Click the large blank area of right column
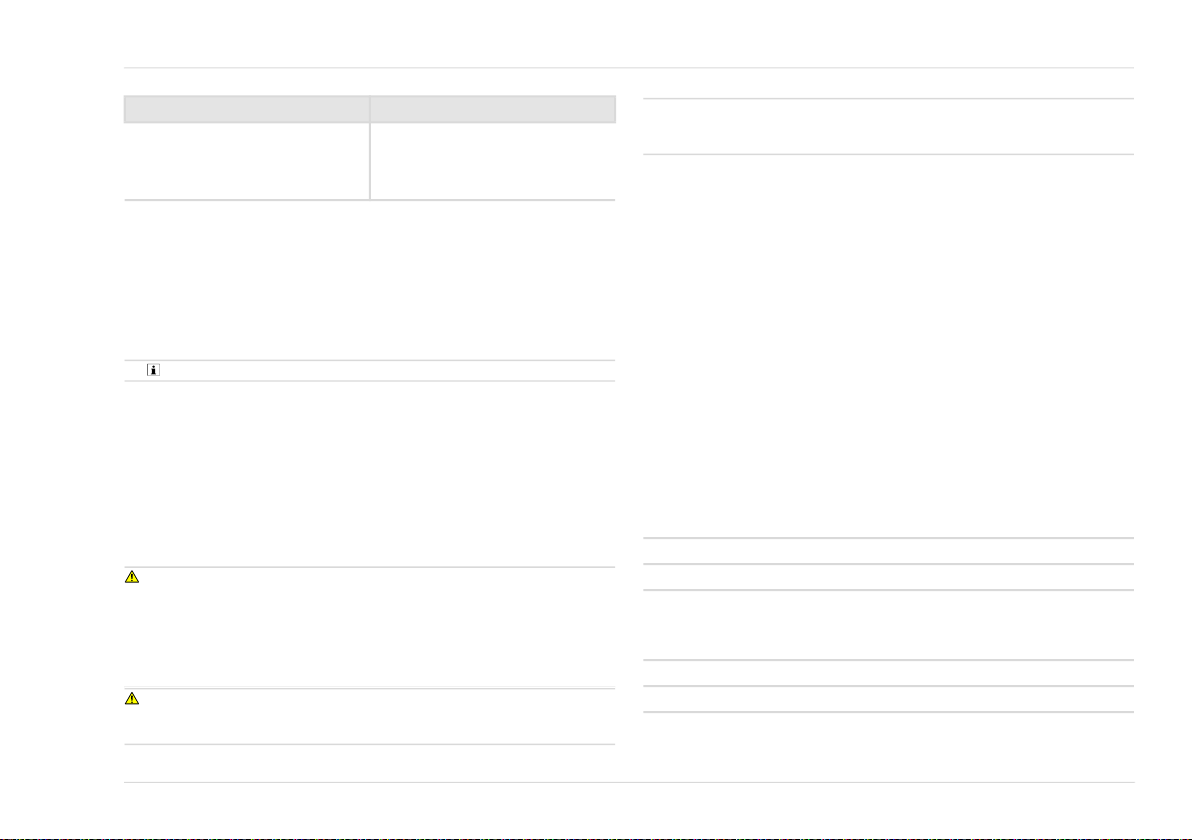The height and width of the screenshot is (840, 1192). pyautogui.click(x=889, y=346)
